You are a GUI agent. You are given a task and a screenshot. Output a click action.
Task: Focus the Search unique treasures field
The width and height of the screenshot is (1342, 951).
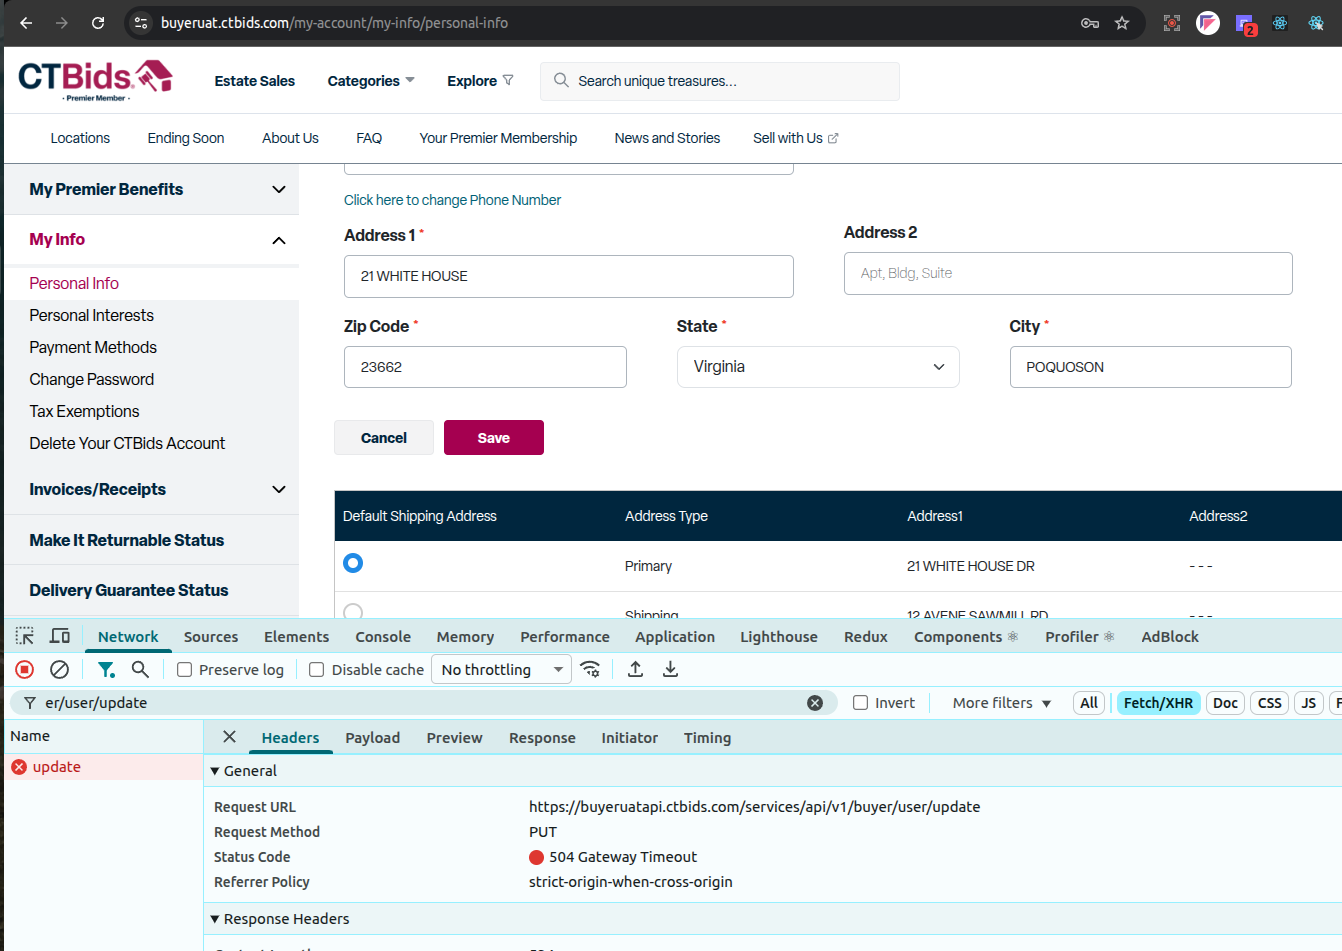[x=720, y=81]
